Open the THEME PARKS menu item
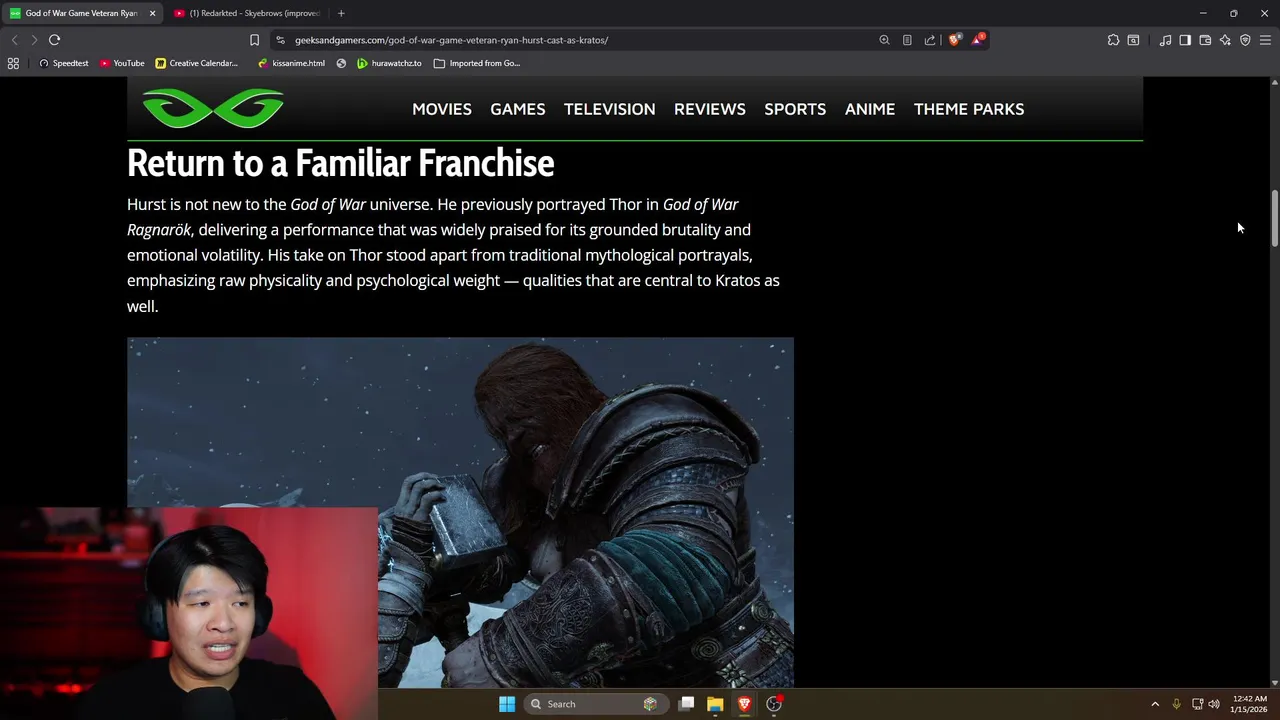 coord(969,109)
